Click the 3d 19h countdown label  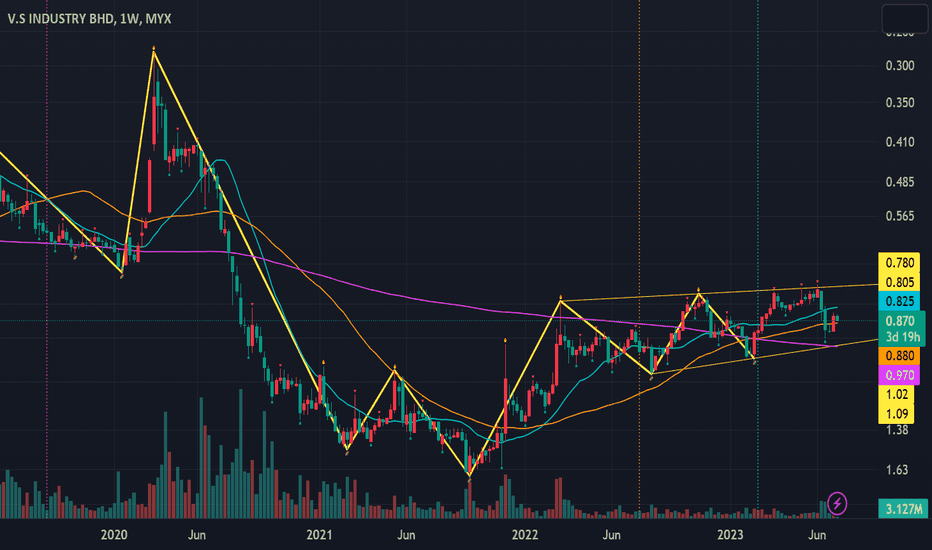point(901,337)
